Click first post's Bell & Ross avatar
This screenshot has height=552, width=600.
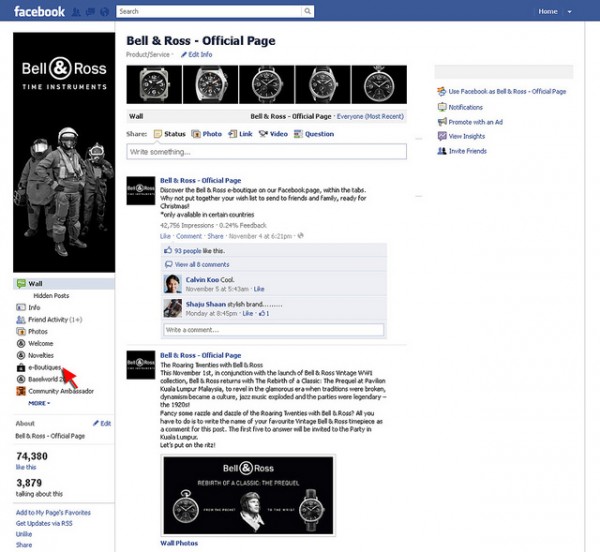(141, 191)
